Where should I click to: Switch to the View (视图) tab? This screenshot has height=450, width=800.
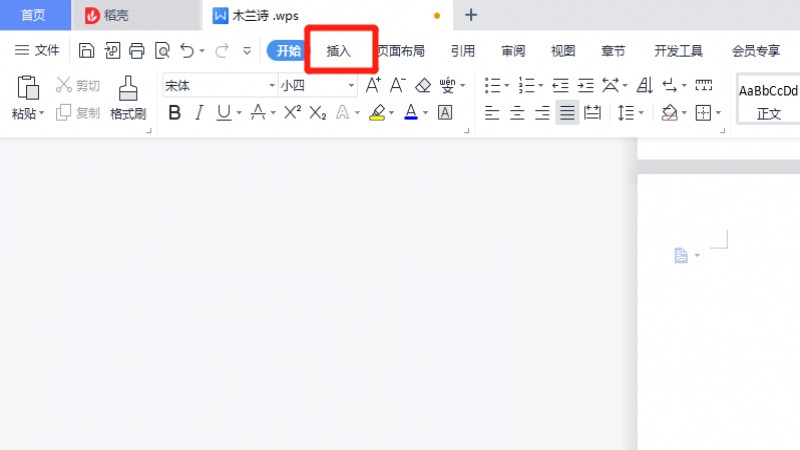(563, 51)
